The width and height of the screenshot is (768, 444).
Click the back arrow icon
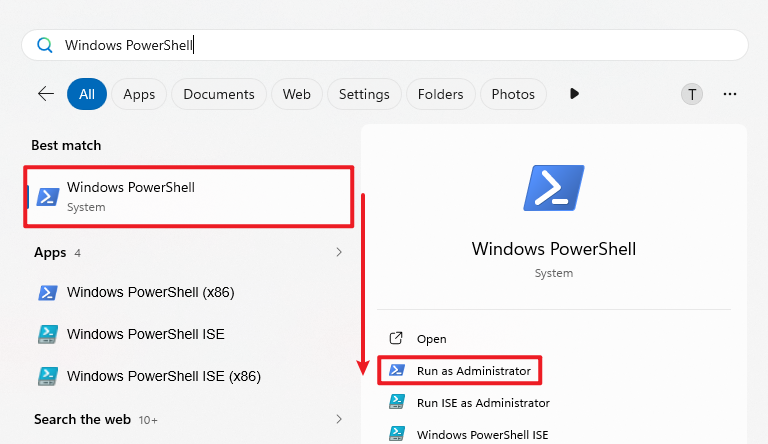[x=46, y=94]
